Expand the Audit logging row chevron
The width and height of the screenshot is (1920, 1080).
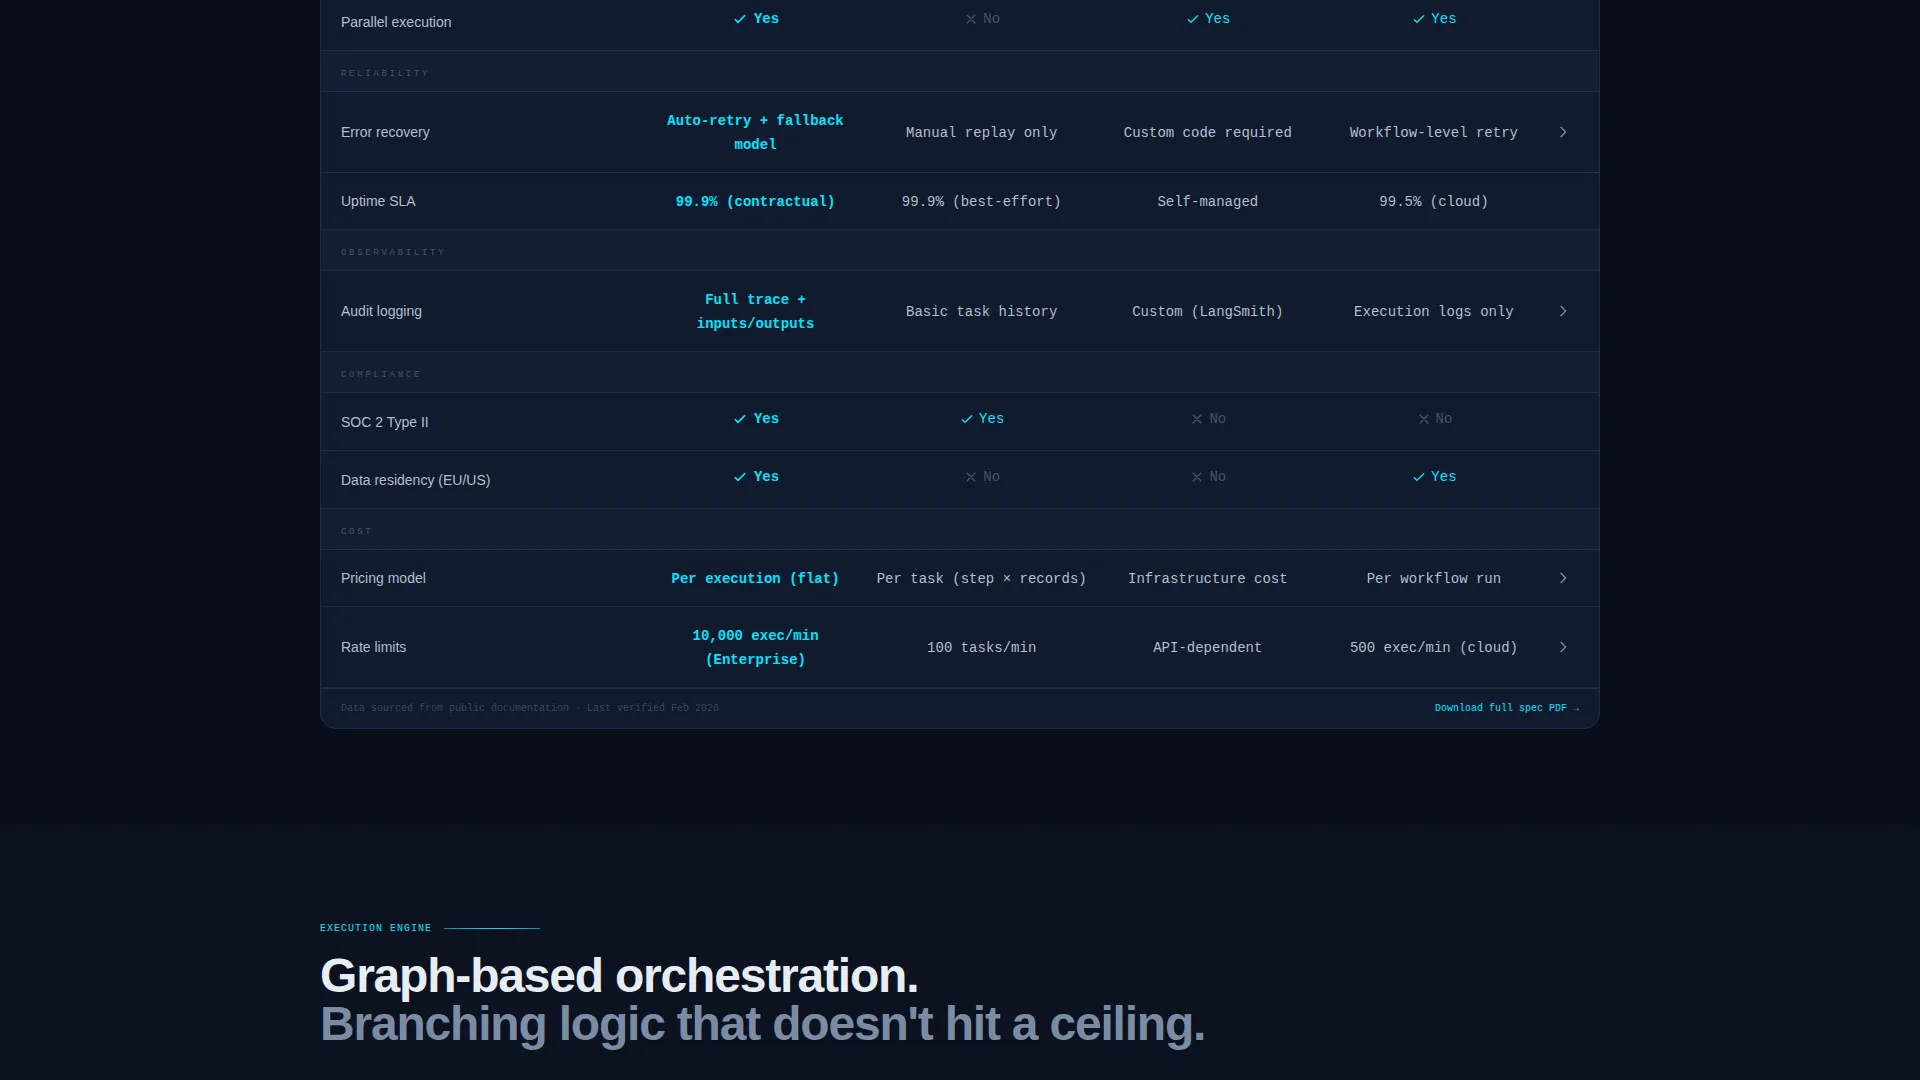pos(1563,311)
